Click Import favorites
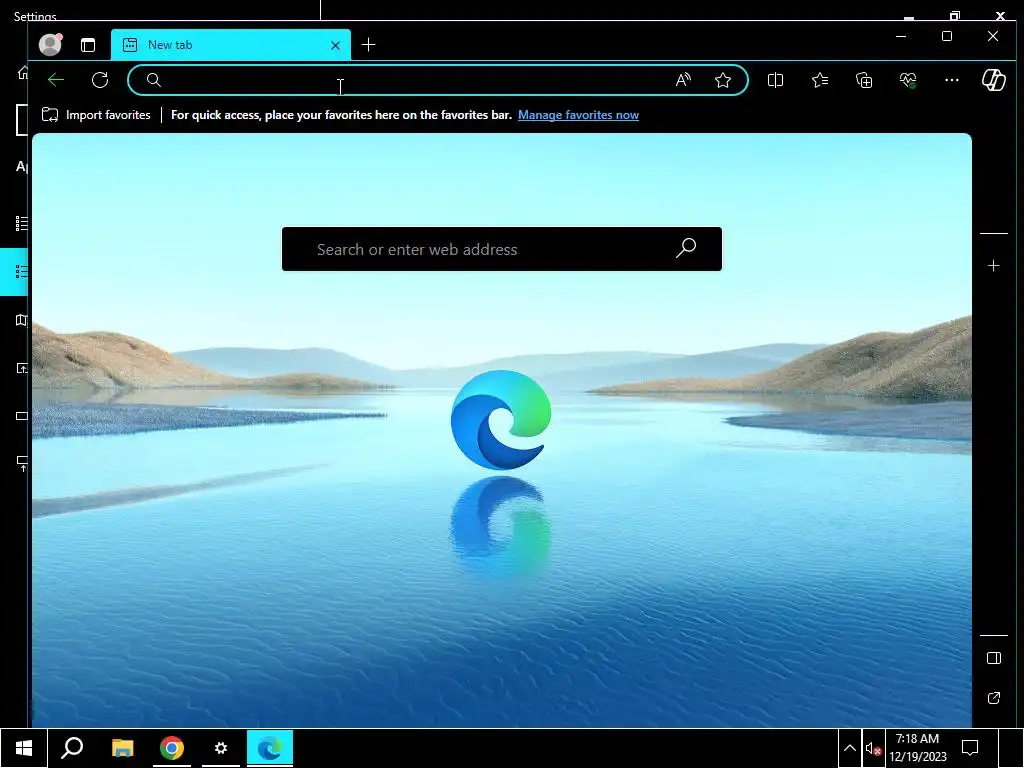Image resolution: width=1024 pixels, height=768 pixels. [96, 115]
